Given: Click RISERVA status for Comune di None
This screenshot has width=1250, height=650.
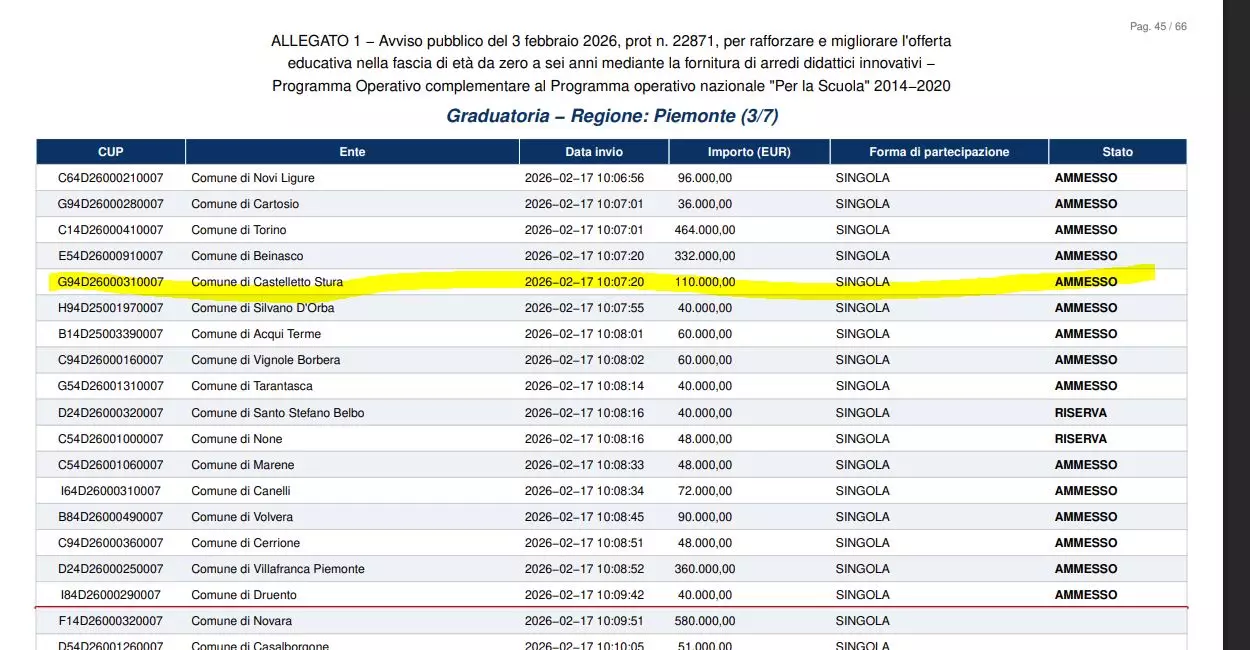Looking at the screenshot, I should tap(1080, 439).
